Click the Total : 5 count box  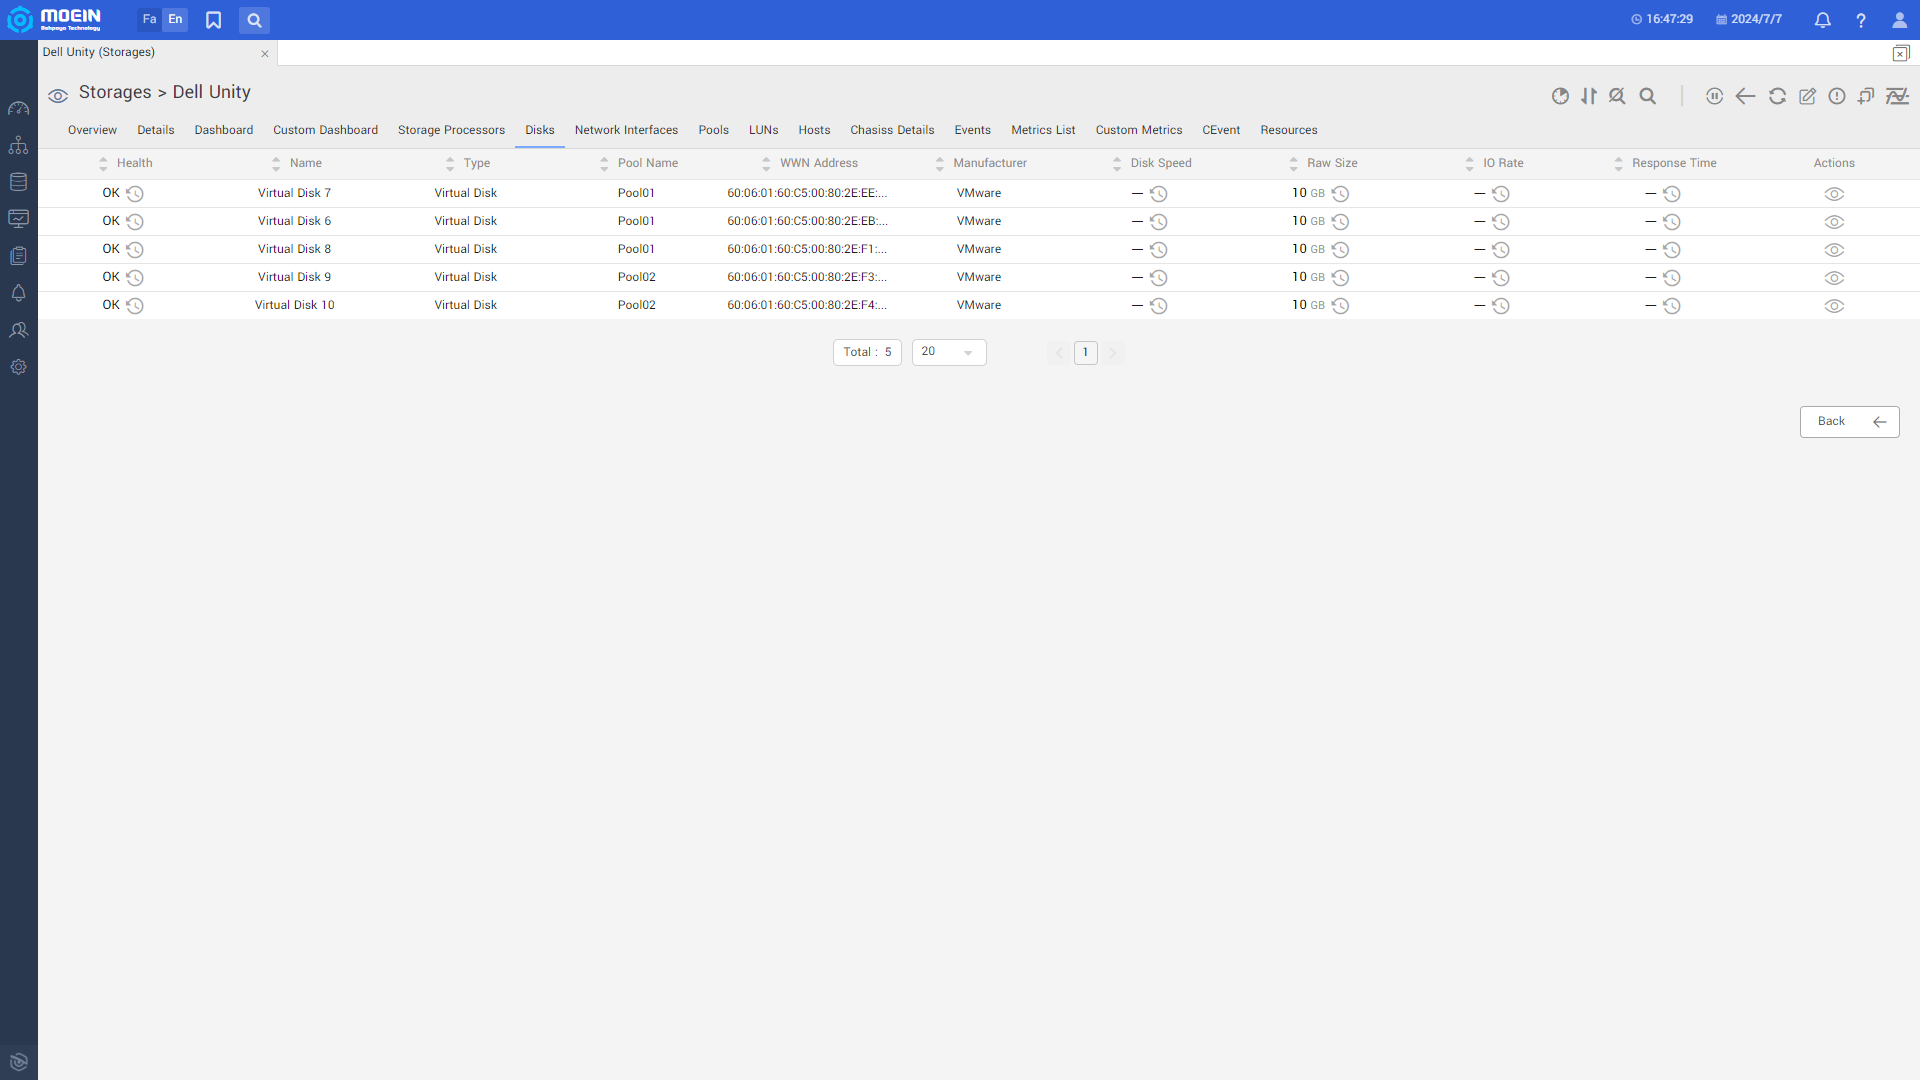(867, 352)
